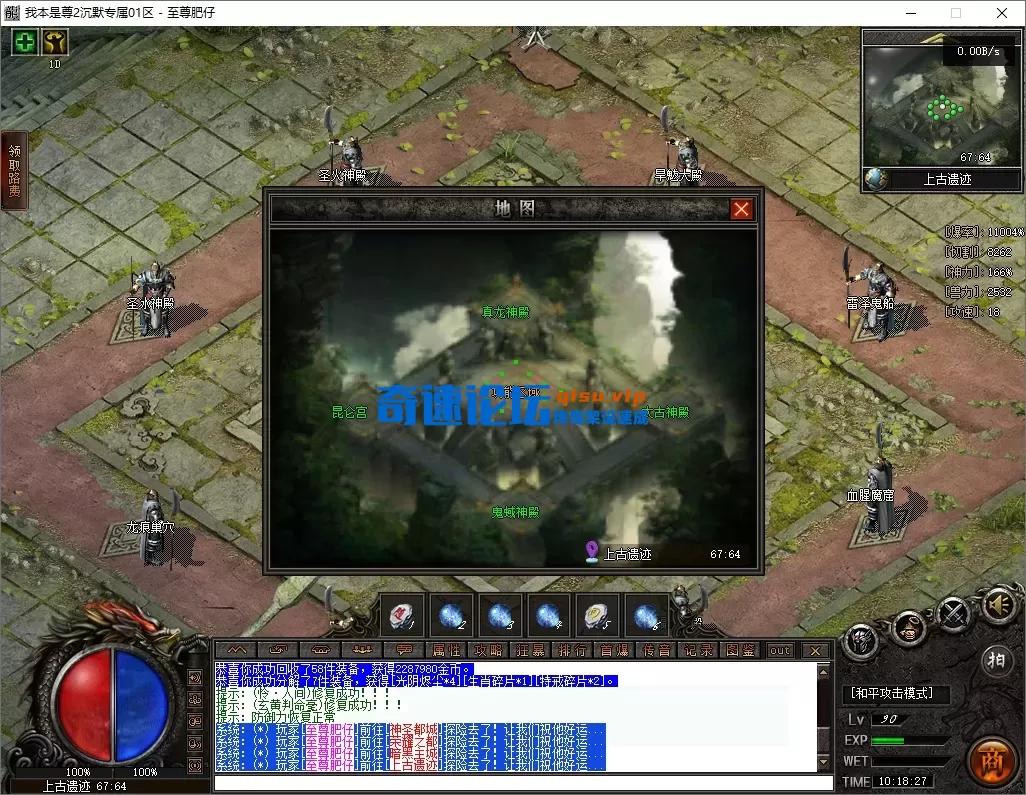Click the chat text input field

(x=523, y=783)
